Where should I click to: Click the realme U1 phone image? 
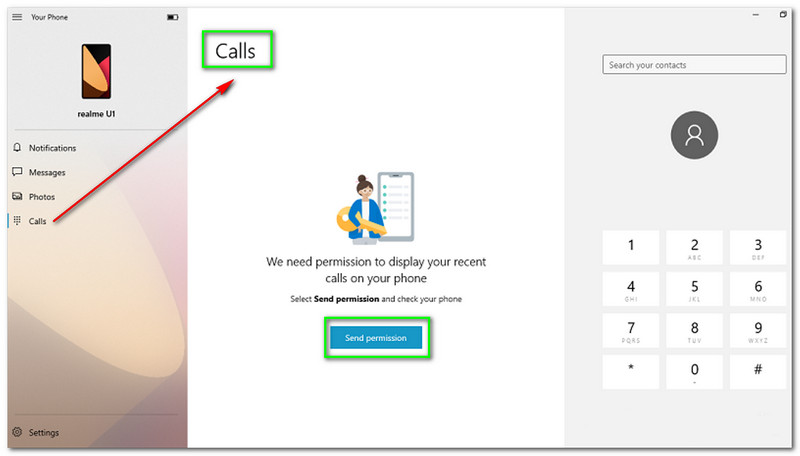pos(96,71)
